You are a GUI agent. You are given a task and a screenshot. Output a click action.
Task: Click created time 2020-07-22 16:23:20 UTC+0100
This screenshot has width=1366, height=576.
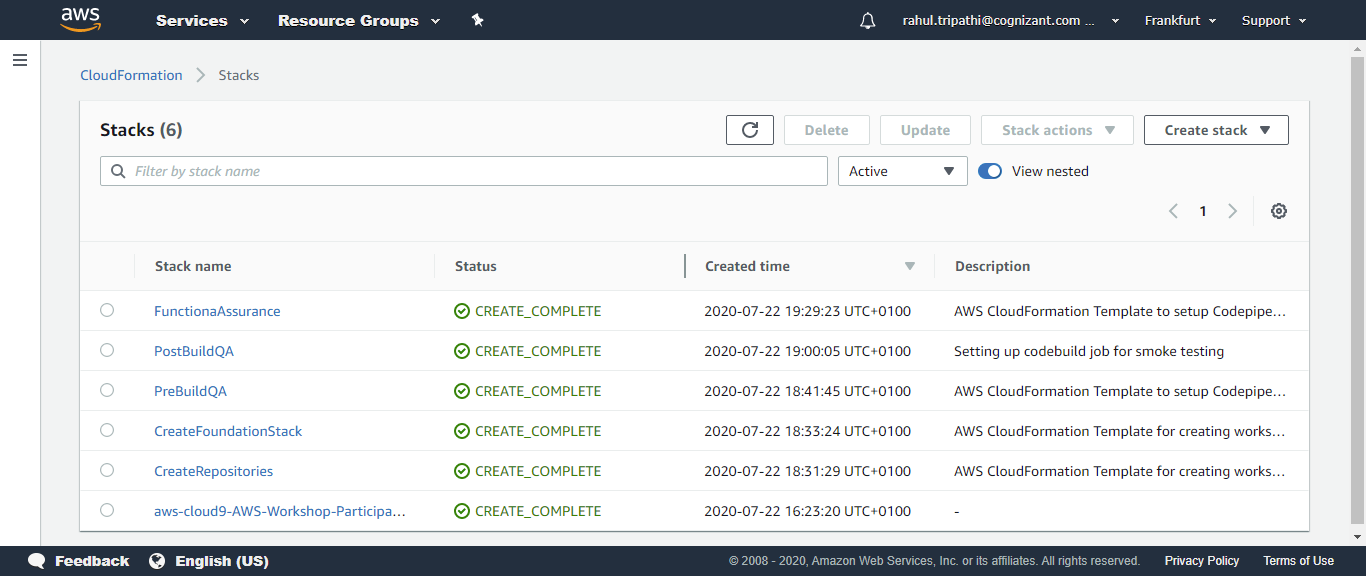tap(808, 511)
